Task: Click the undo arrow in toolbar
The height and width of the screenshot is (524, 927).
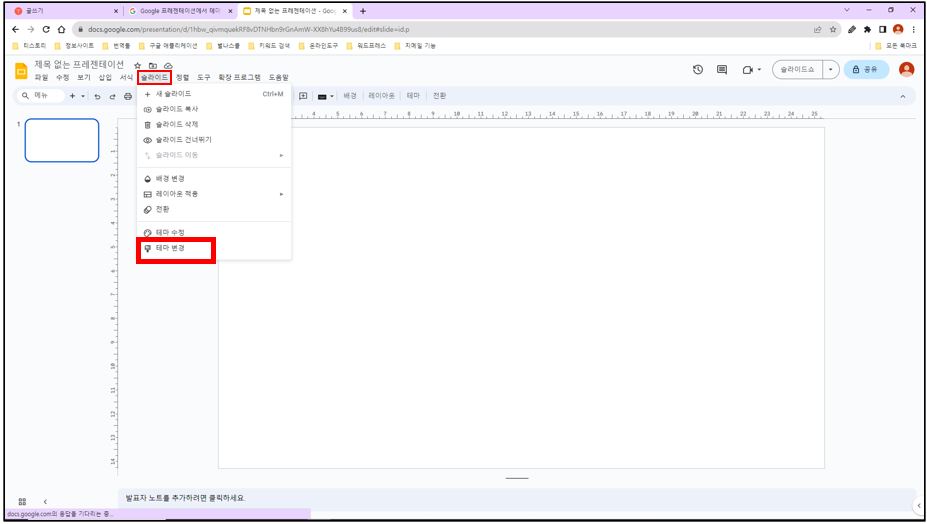Action: tap(98, 96)
